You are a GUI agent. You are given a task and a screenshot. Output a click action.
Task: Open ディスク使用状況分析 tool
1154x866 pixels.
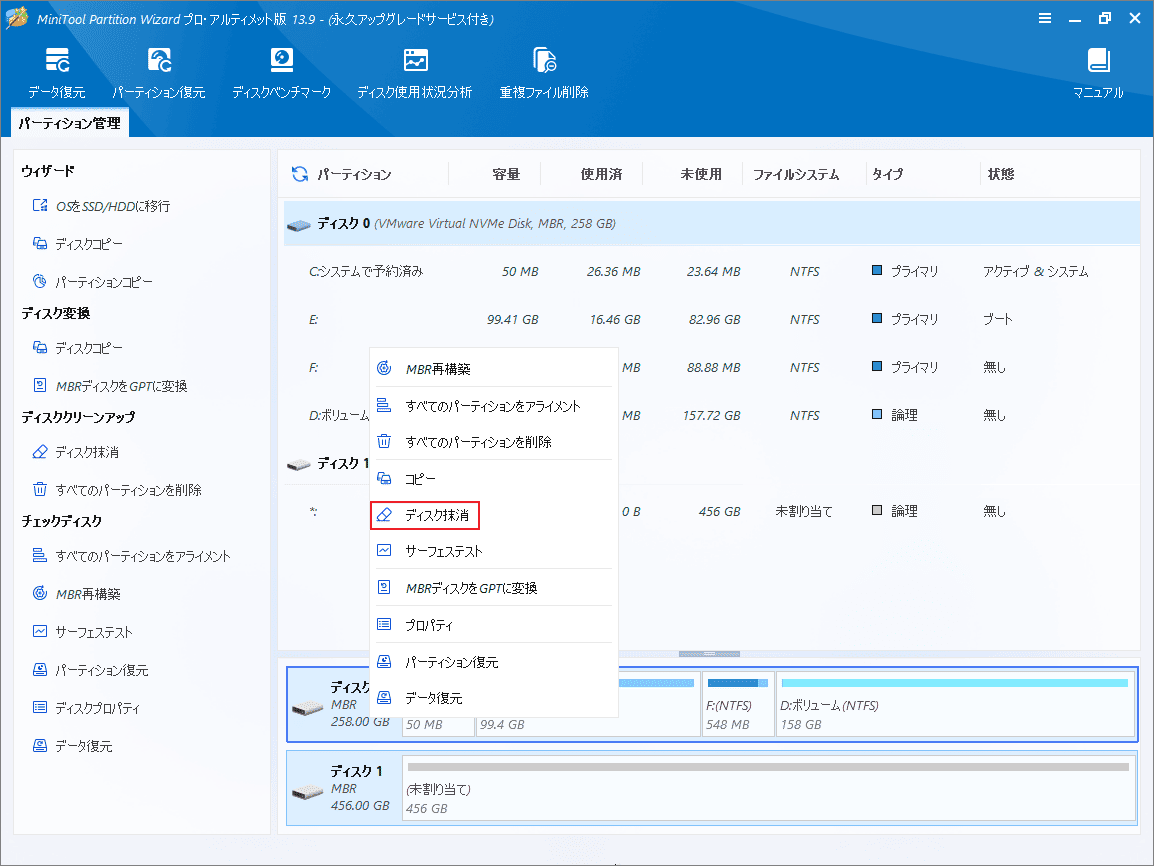click(x=415, y=73)
